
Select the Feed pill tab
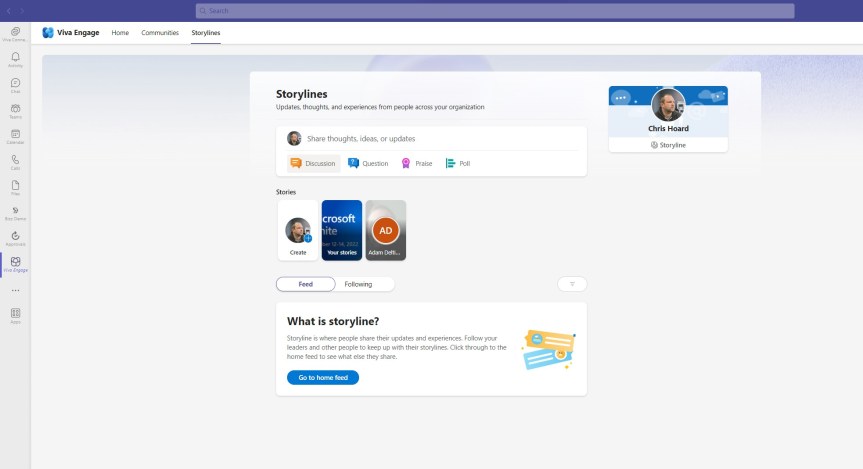[305, 284]
